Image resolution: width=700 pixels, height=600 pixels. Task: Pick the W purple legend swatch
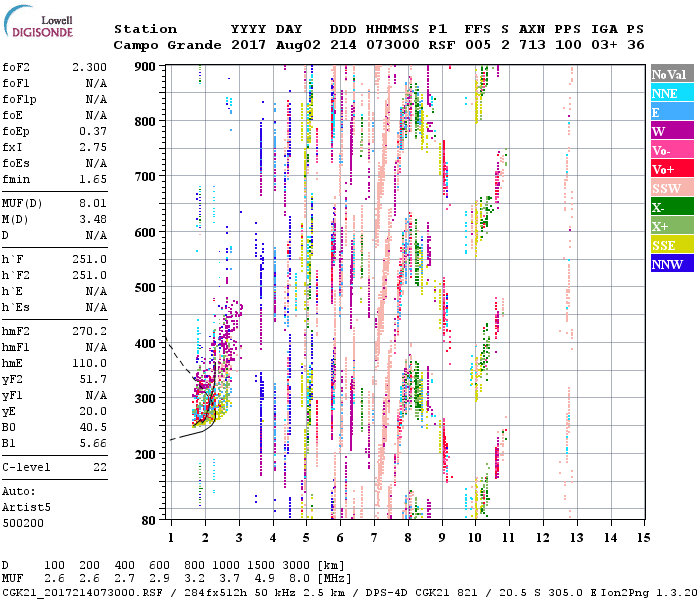pos(672,131)
